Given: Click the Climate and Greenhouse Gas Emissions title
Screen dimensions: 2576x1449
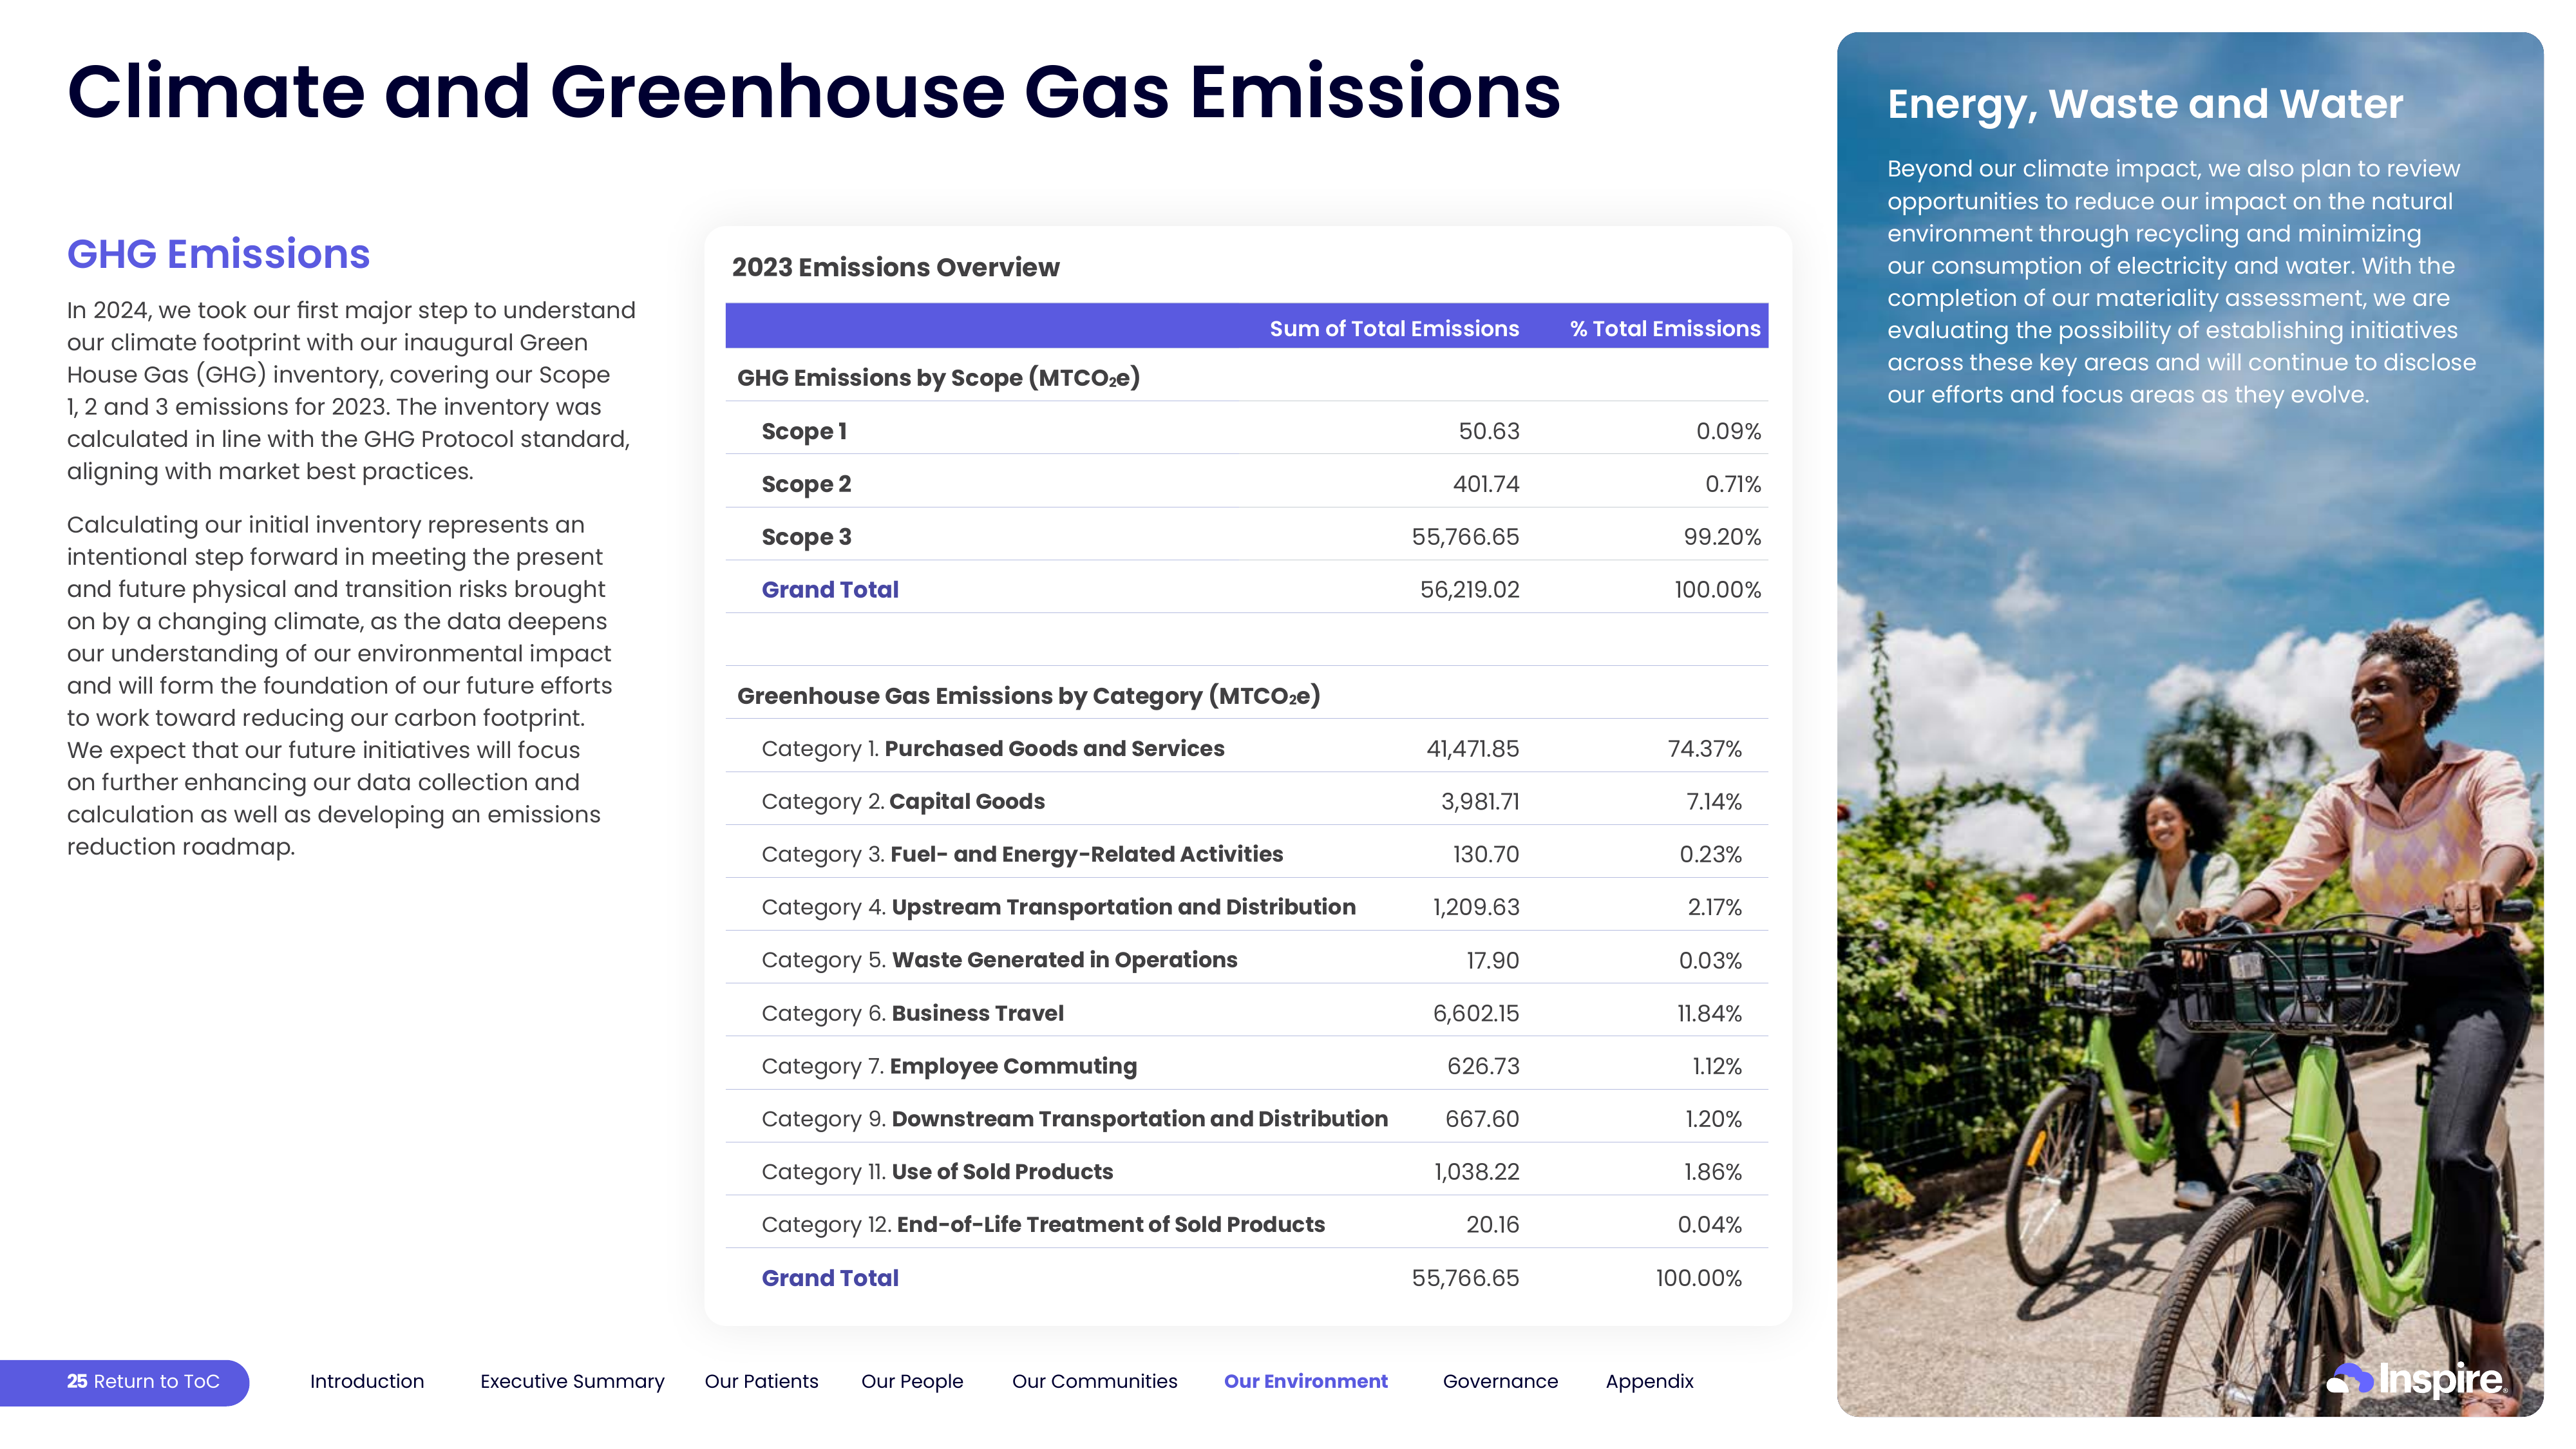Looking at the screenshot, I should 813,92.
